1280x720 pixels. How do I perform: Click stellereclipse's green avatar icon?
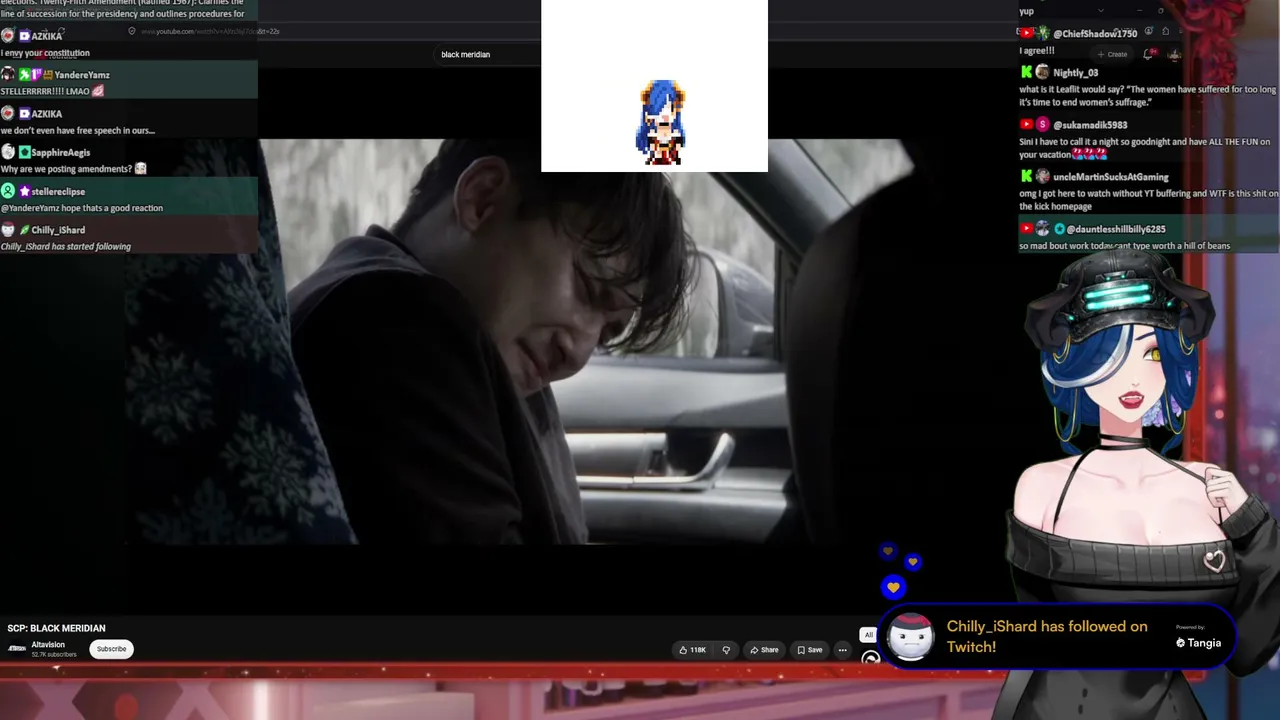[x=8, y=191]
